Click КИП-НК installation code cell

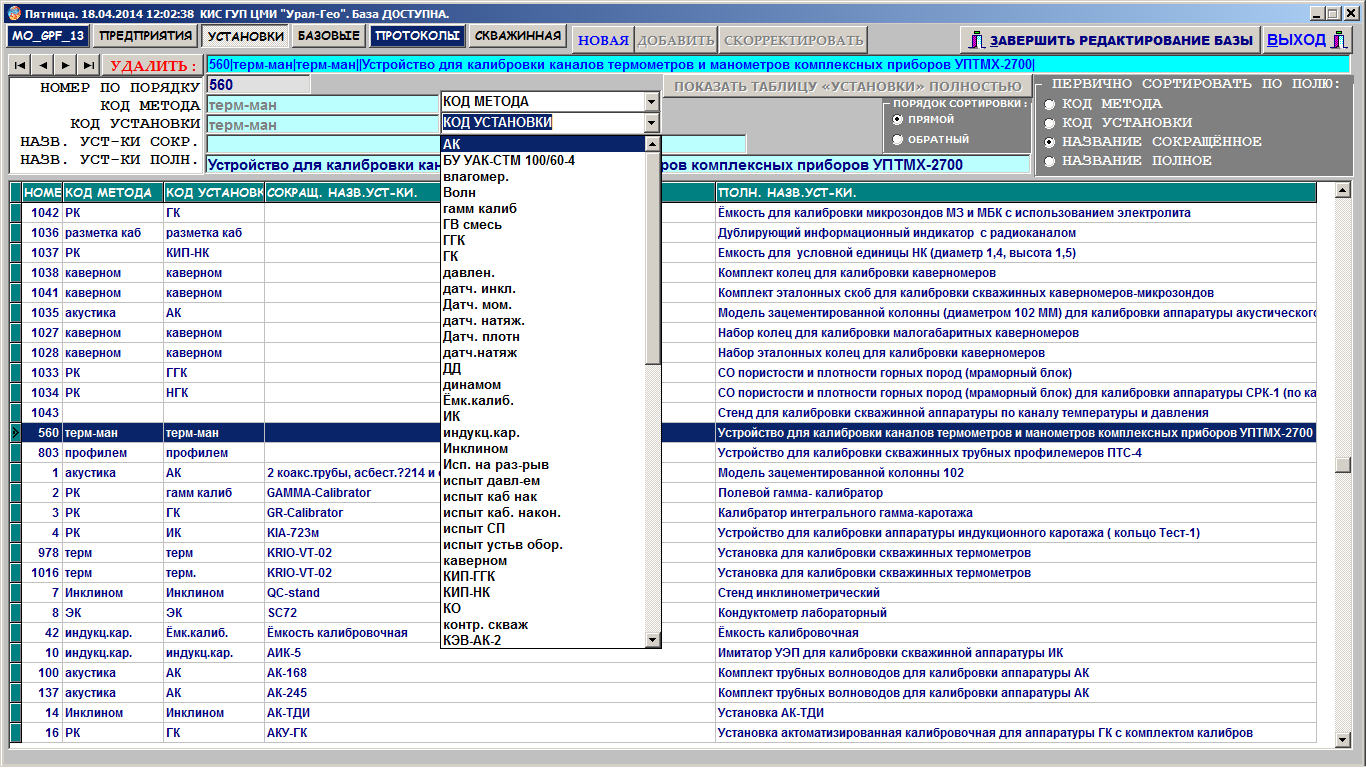point(214,253)
